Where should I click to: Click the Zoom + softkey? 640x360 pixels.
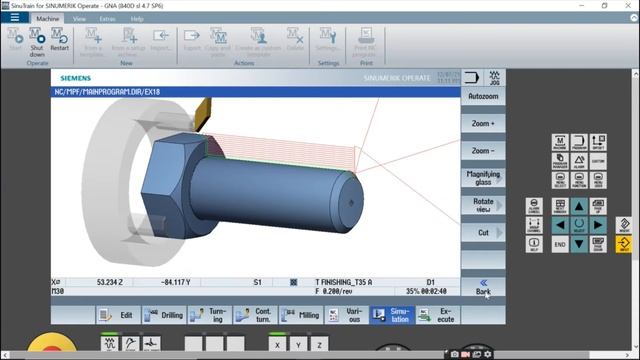coord(483,123)
